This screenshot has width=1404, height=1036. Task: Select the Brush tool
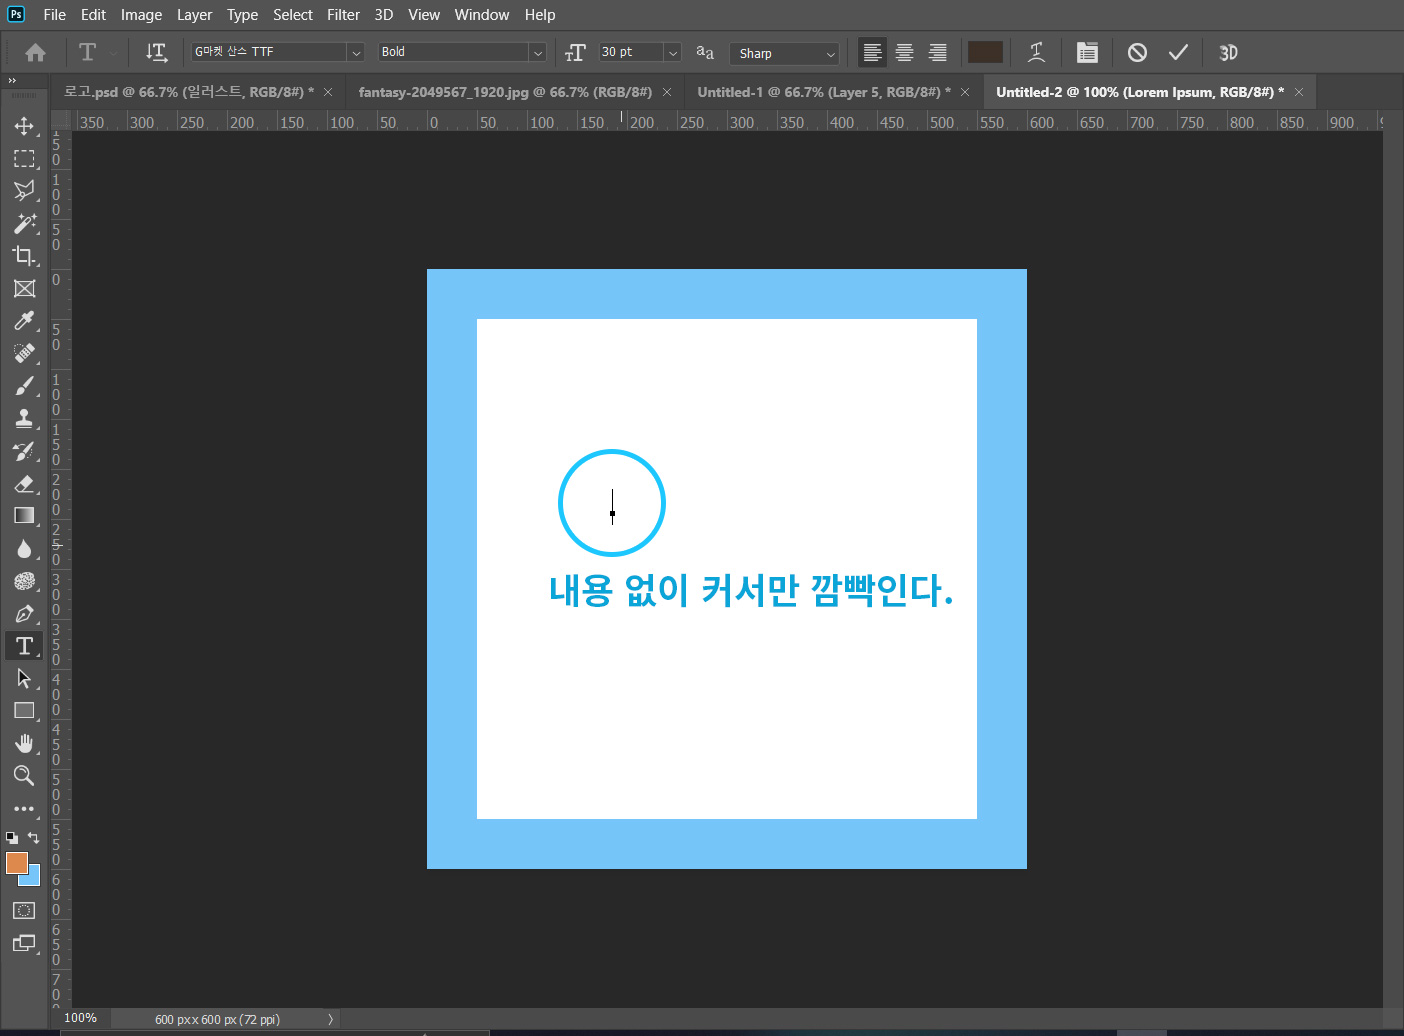(x=24, y=386)
